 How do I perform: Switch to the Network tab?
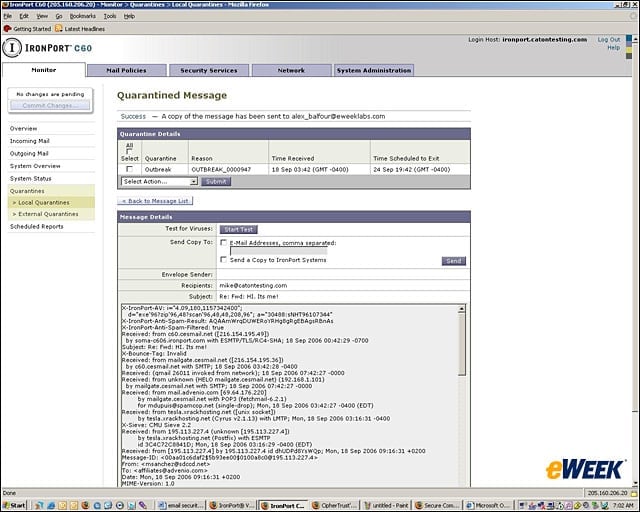(291, 70)
